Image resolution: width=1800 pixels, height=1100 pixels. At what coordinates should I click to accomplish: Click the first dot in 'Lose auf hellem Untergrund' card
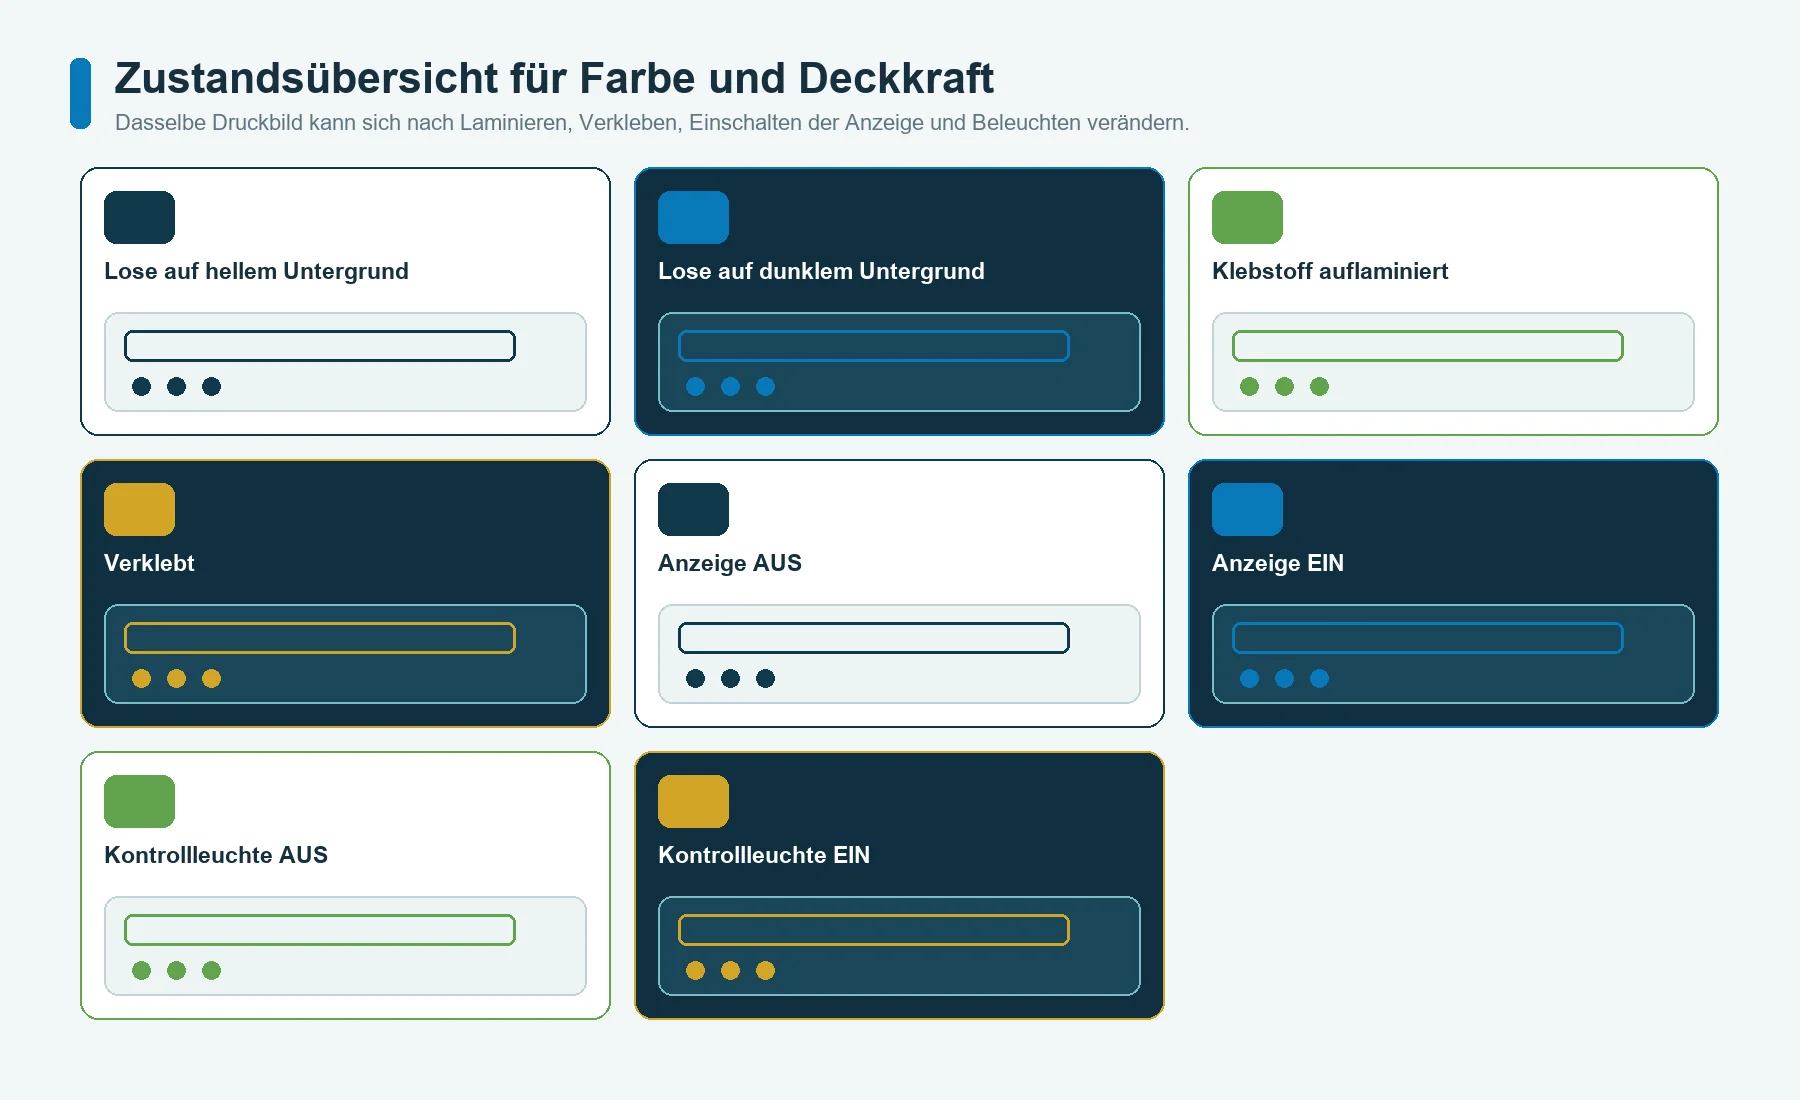coord(141,386)
